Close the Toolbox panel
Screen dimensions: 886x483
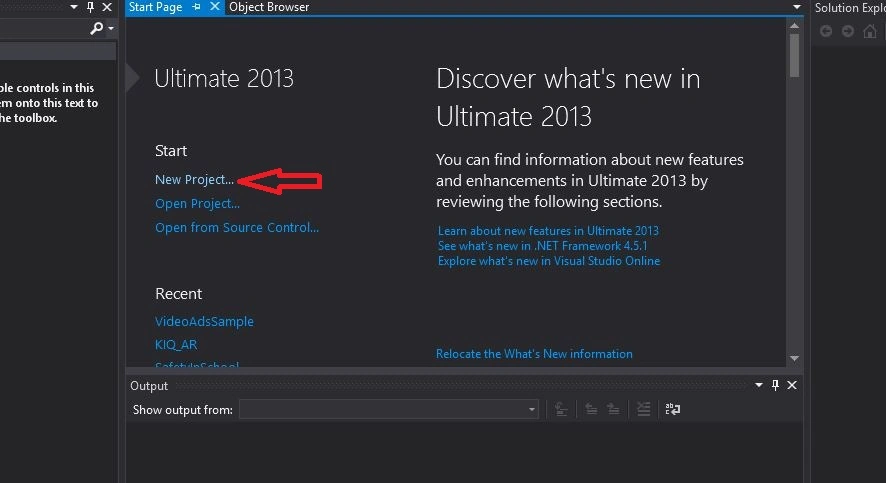click(107, 7)
